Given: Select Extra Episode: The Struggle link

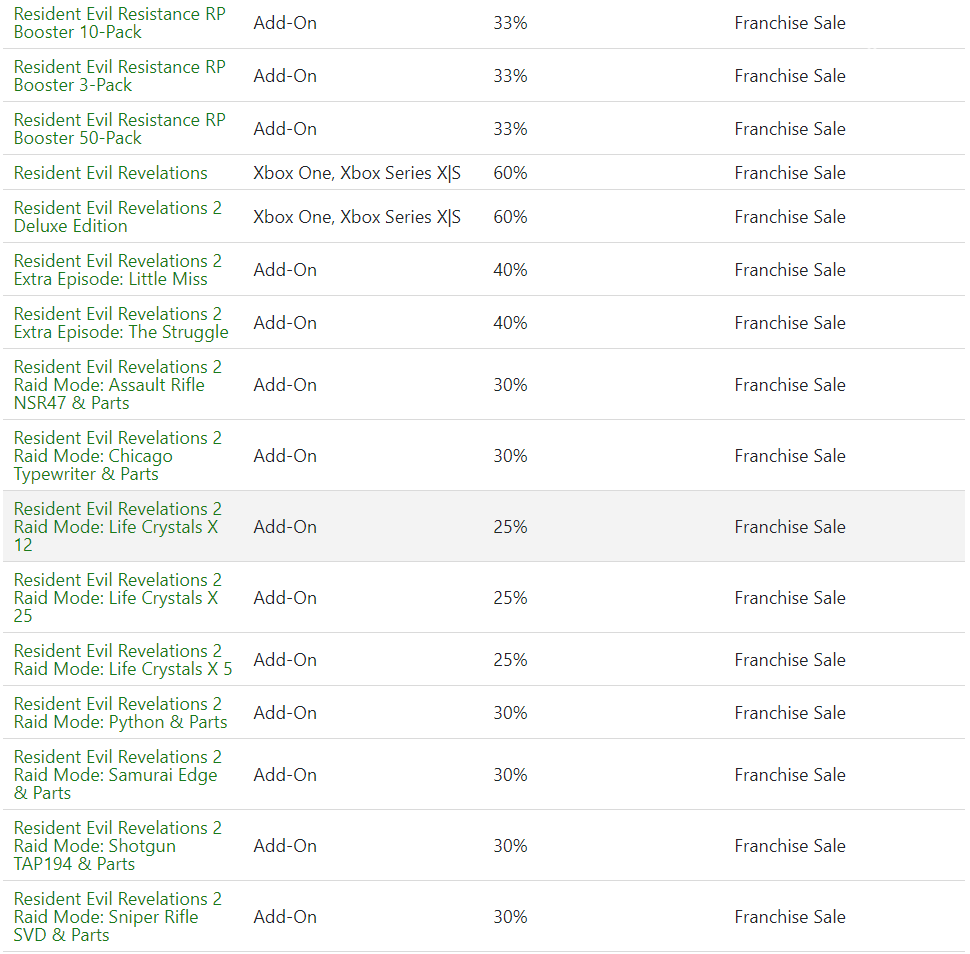Looking at the screenshot, I should (x=121, y=323).
